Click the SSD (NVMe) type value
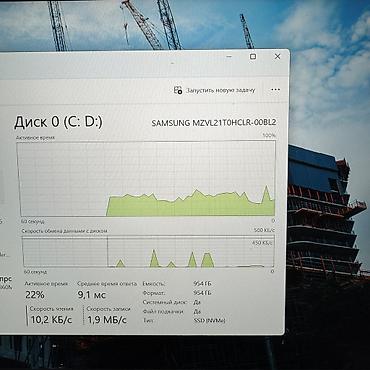Viewport: 370px width, 370px height. click(x=209, y=320)
